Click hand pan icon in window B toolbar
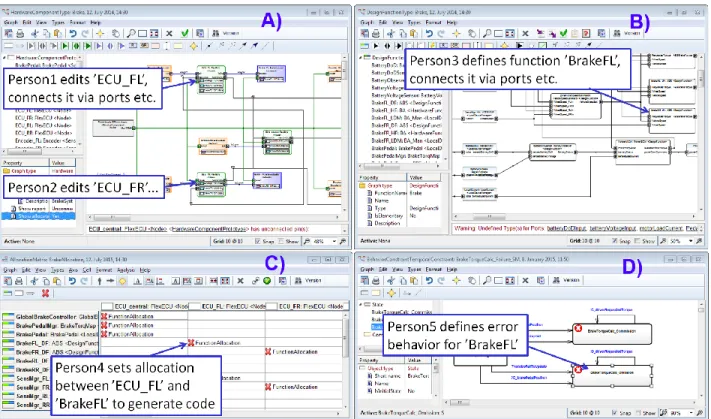Viewport: 711px width, 419px height. pos(472,33)
